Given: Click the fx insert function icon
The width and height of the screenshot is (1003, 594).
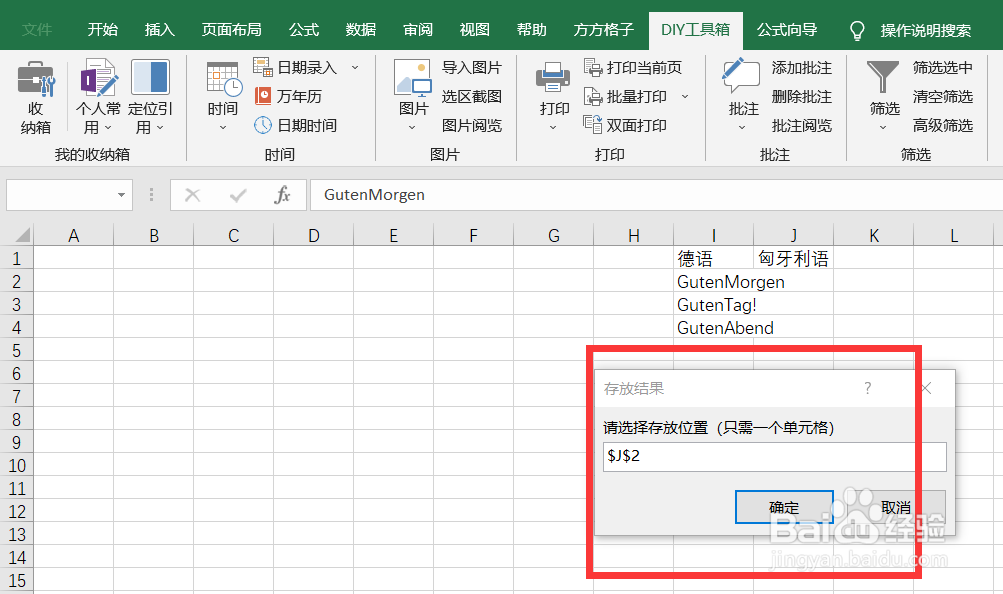Looking at the screenshot, I should (x=282, y=195).
